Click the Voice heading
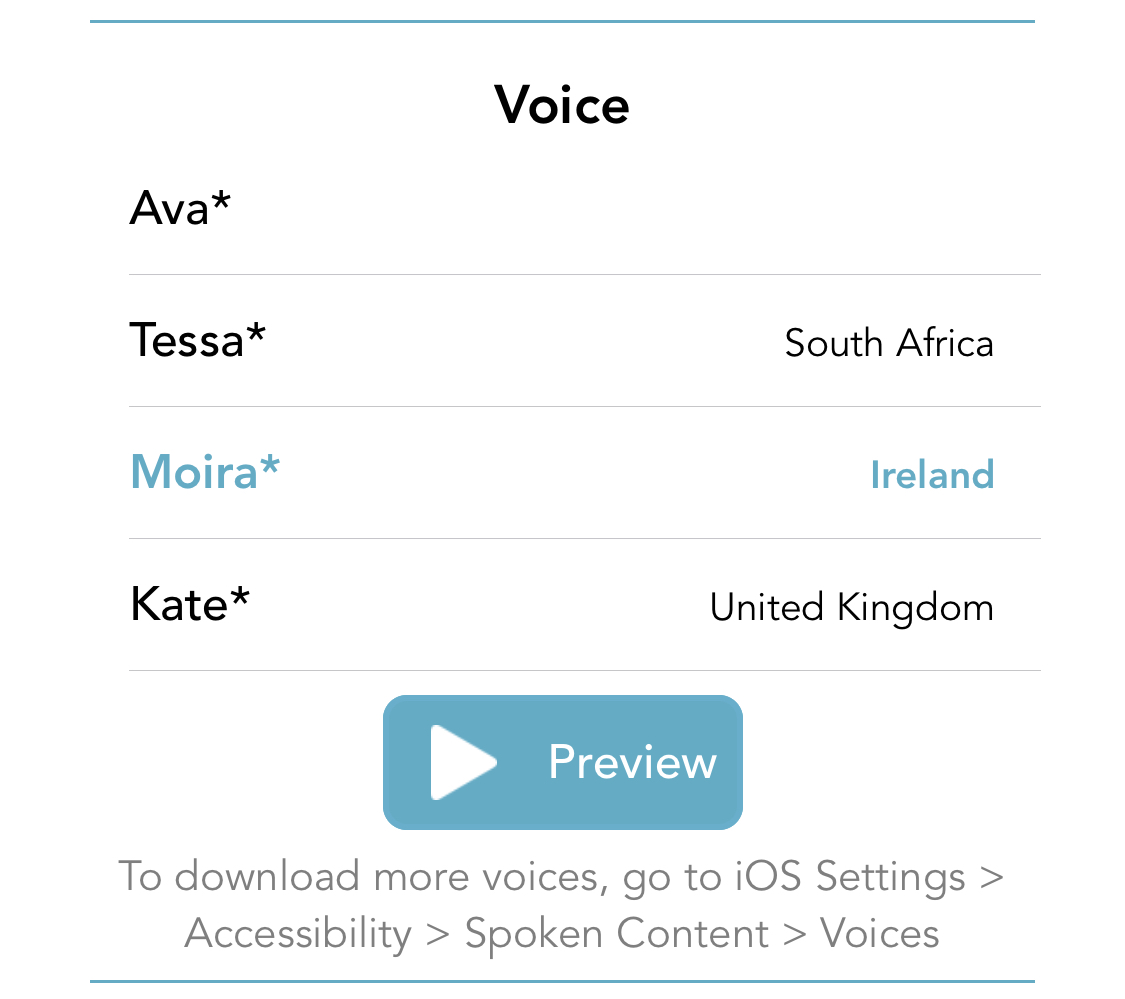 [562, 105]
